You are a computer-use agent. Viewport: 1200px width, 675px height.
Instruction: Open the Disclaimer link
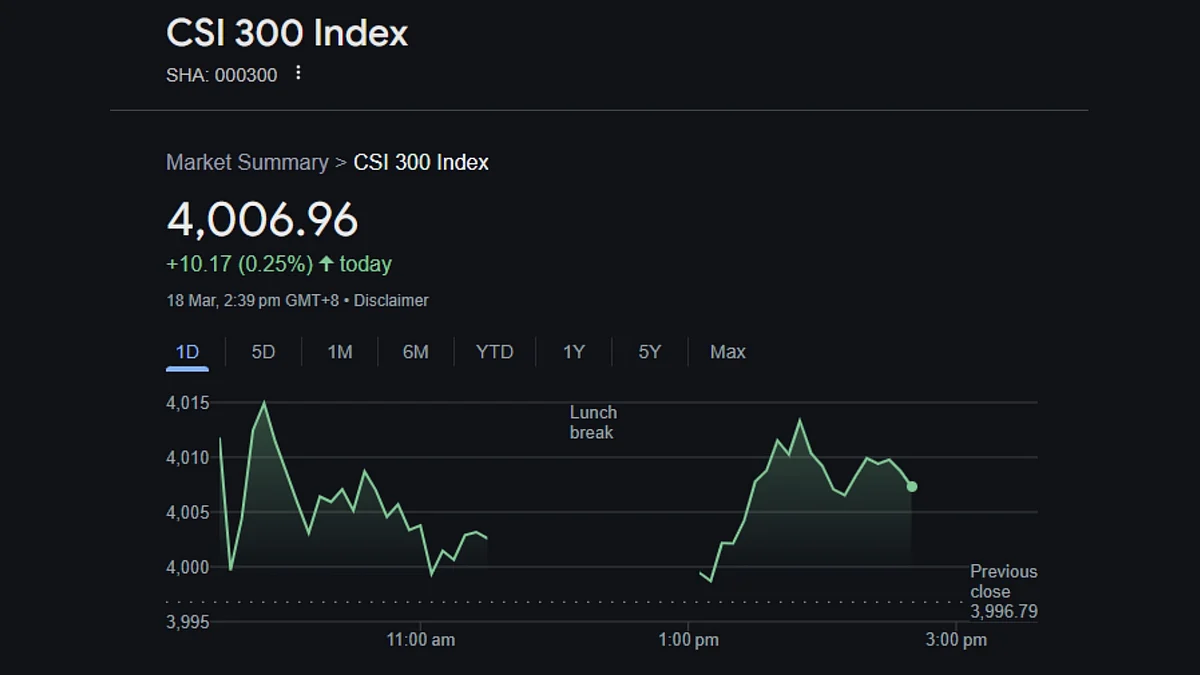tap(391, 300)
